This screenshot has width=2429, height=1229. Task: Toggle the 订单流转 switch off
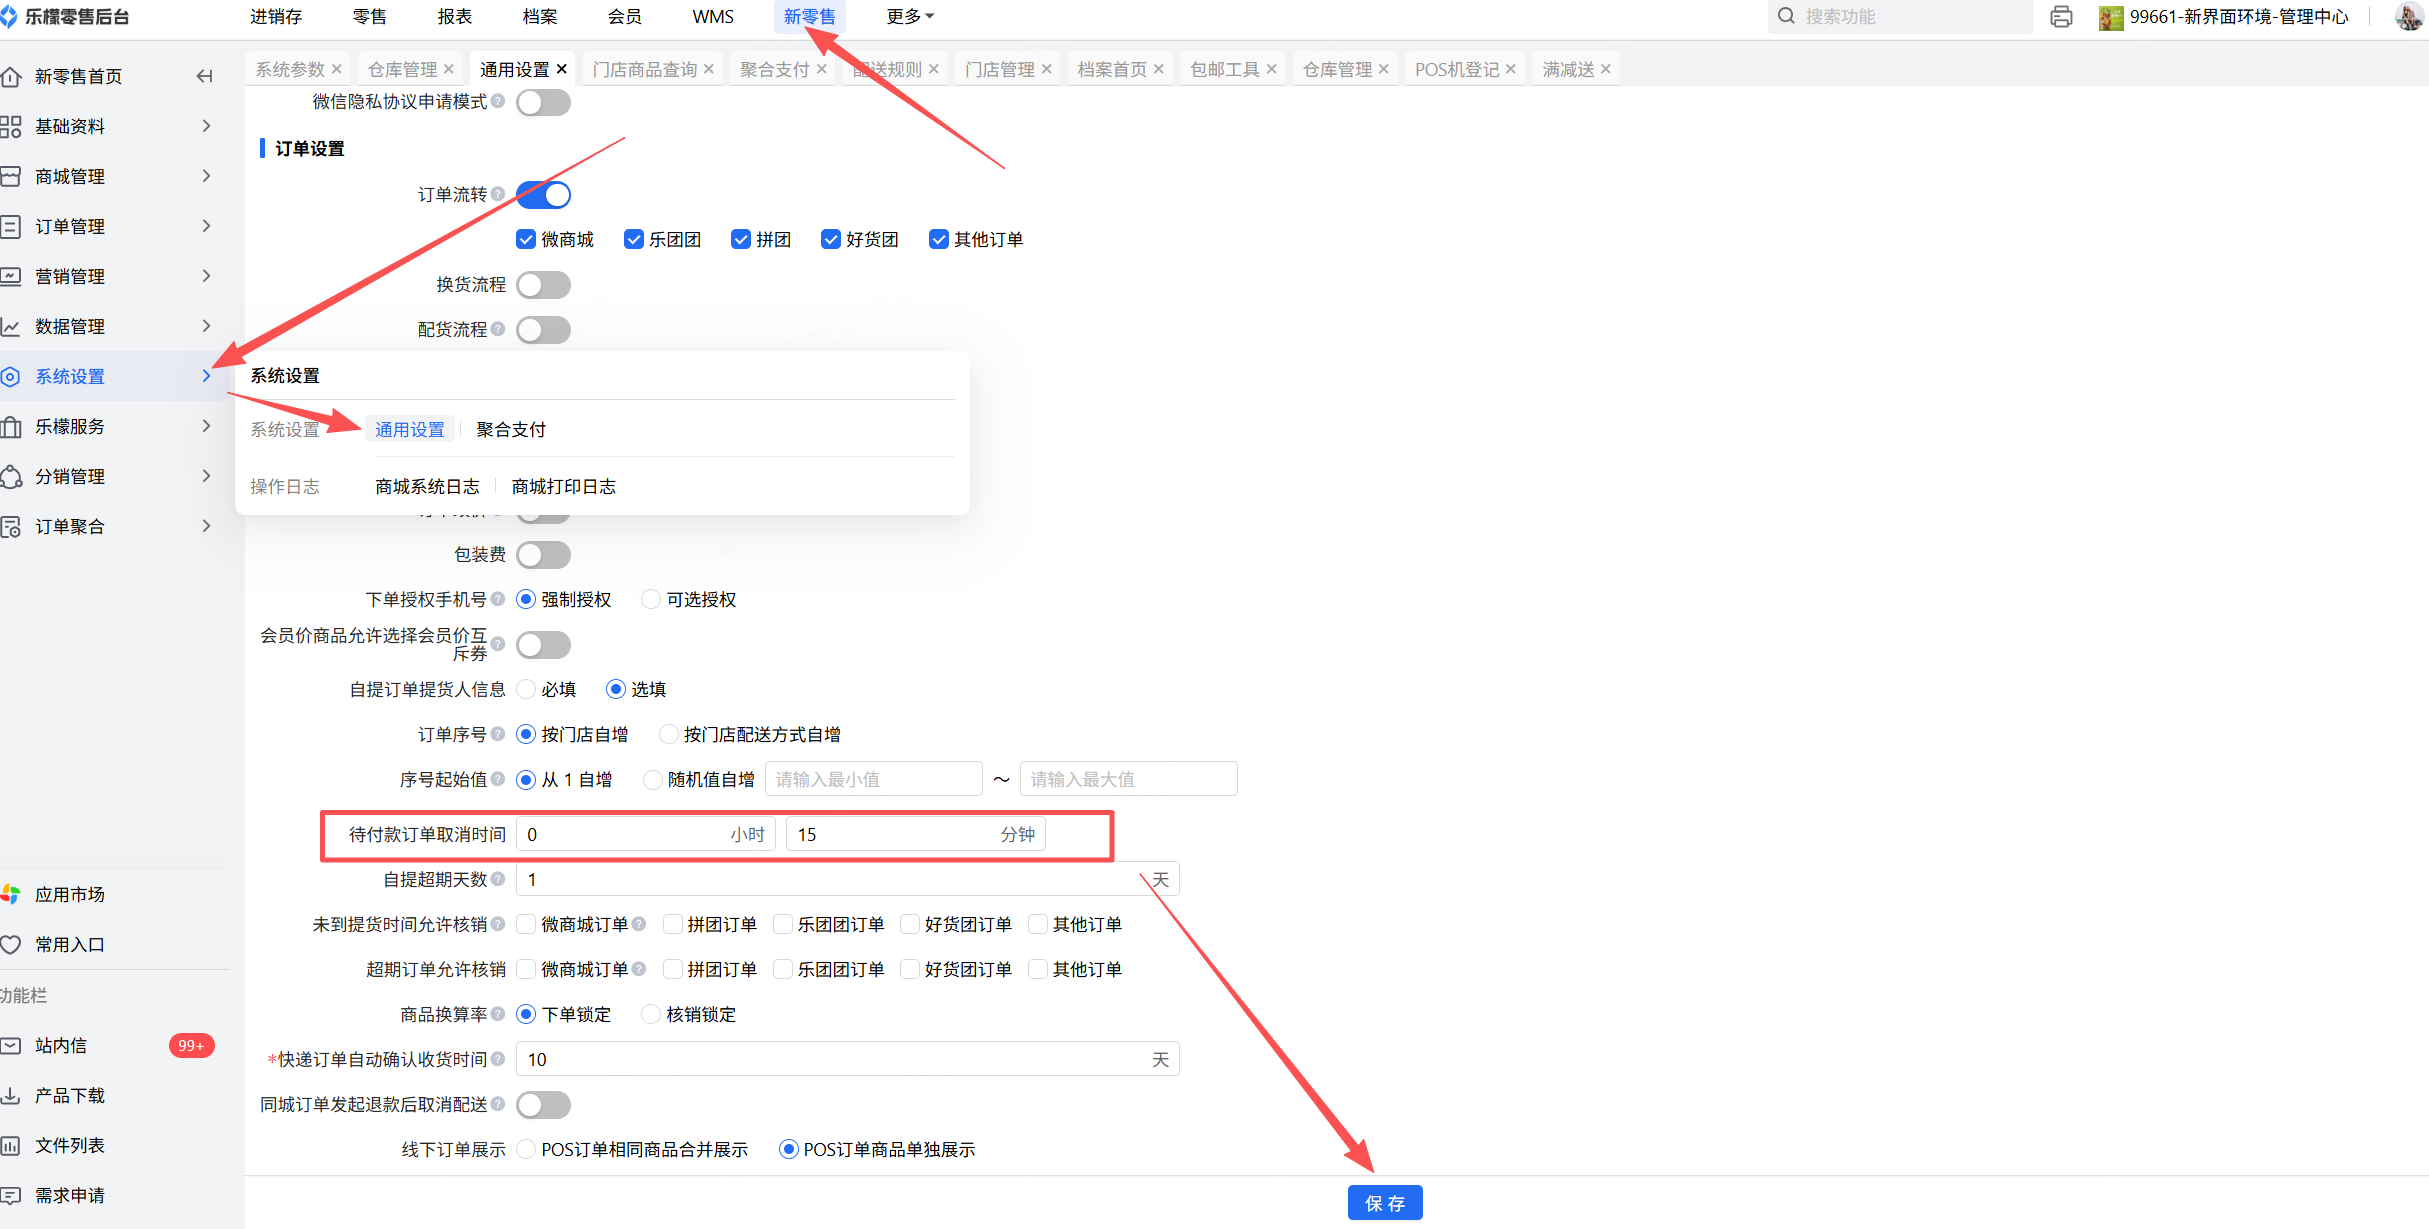click(544, 195)
